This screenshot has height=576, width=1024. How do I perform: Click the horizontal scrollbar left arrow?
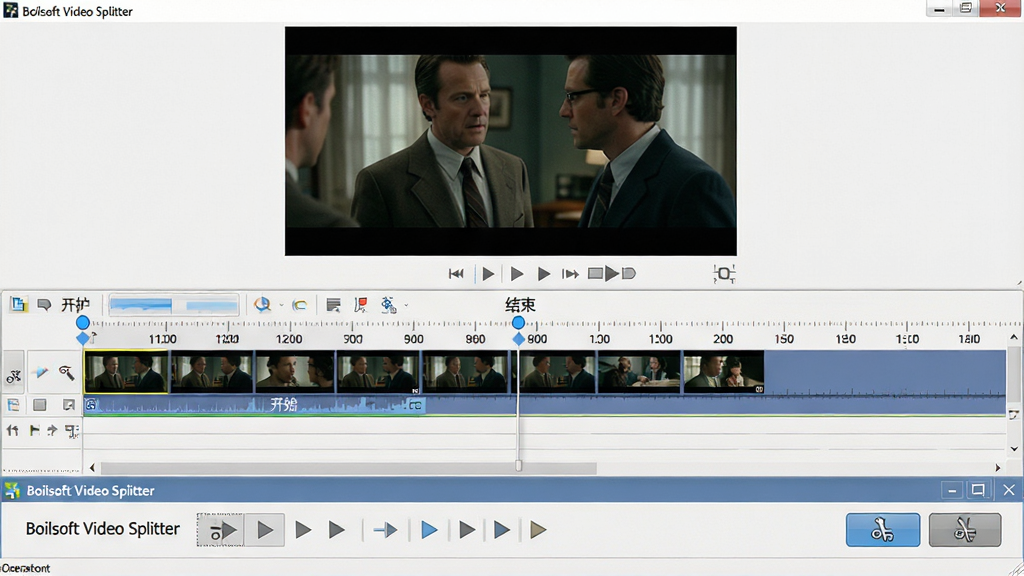(92, 468)
